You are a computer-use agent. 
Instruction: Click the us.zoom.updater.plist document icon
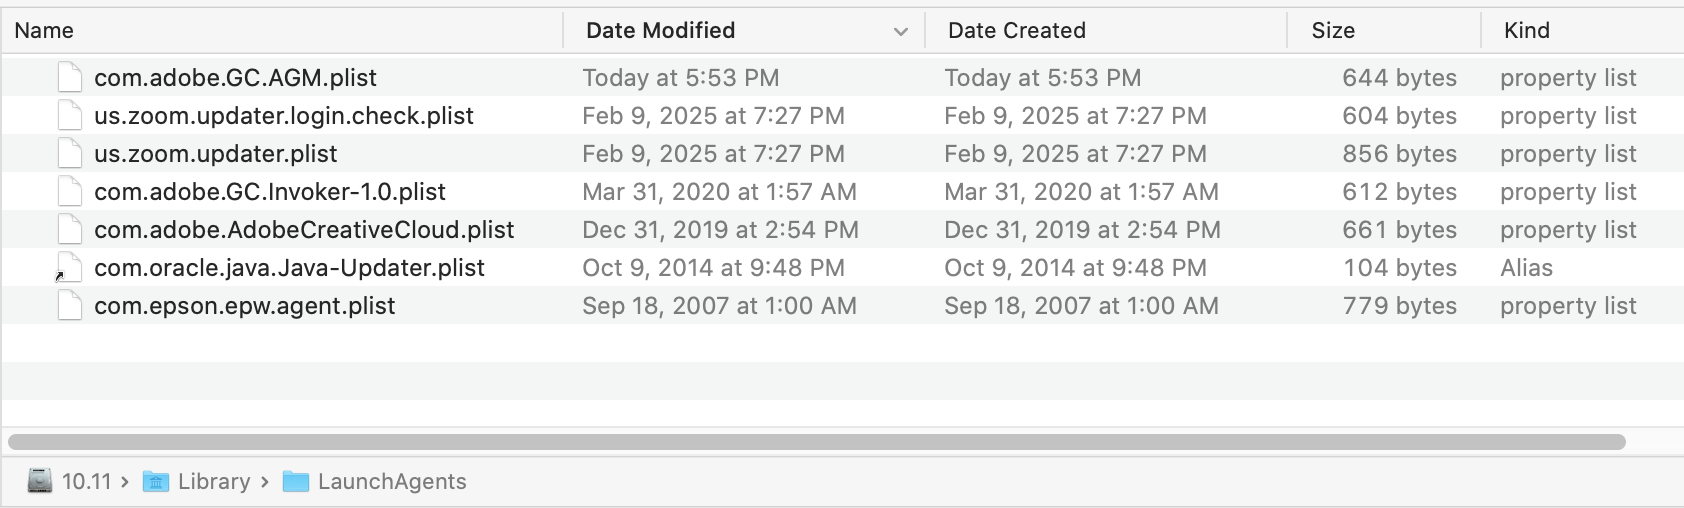(x=69, y=153)
